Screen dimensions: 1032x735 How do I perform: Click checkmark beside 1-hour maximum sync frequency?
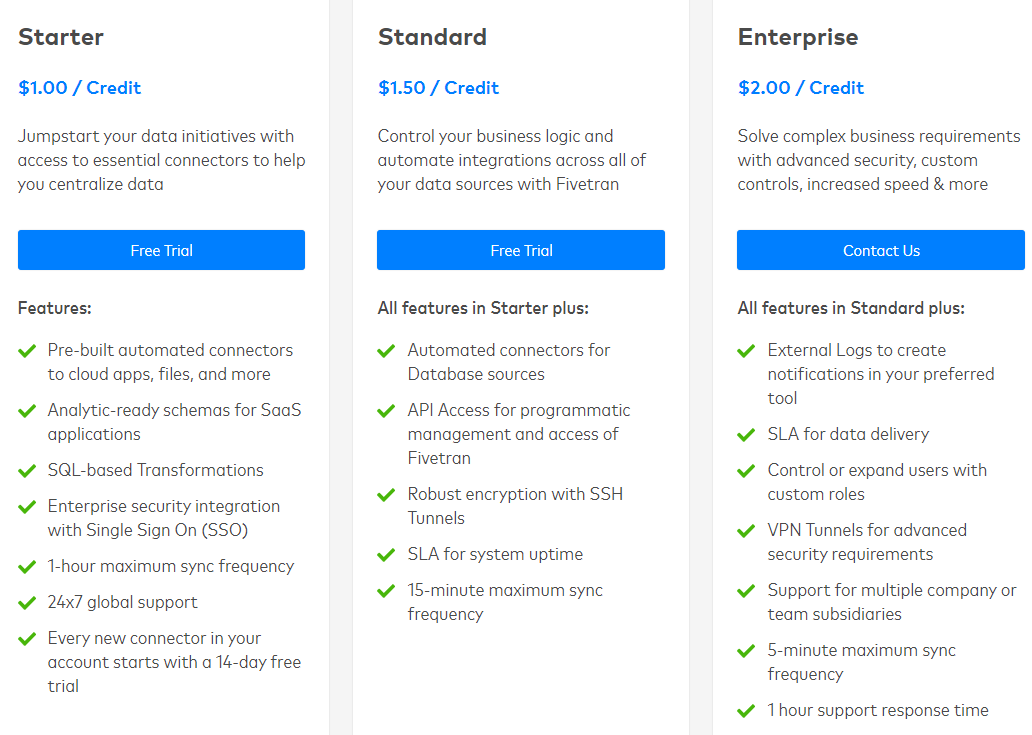[x=28, y=567]
